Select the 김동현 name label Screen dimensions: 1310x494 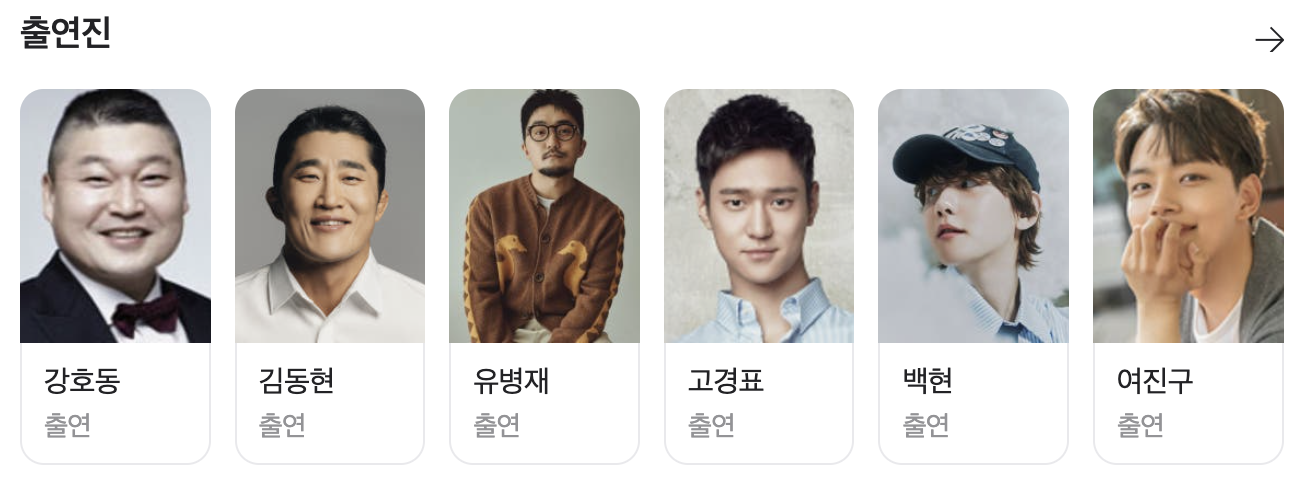point(297,381)
